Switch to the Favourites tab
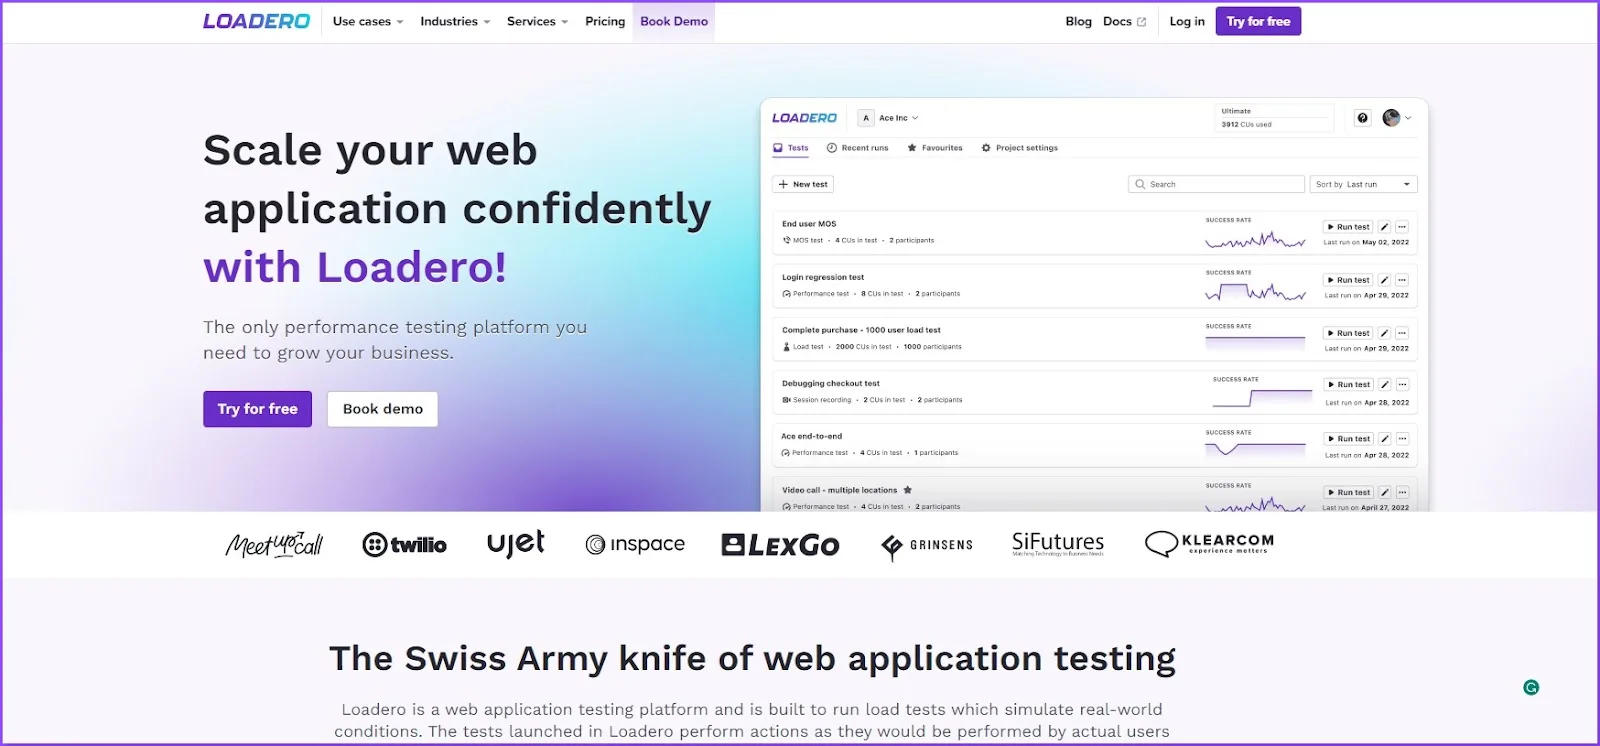Image resolution: width=1600 pixels, height=746 pixels. click(935, 148)
